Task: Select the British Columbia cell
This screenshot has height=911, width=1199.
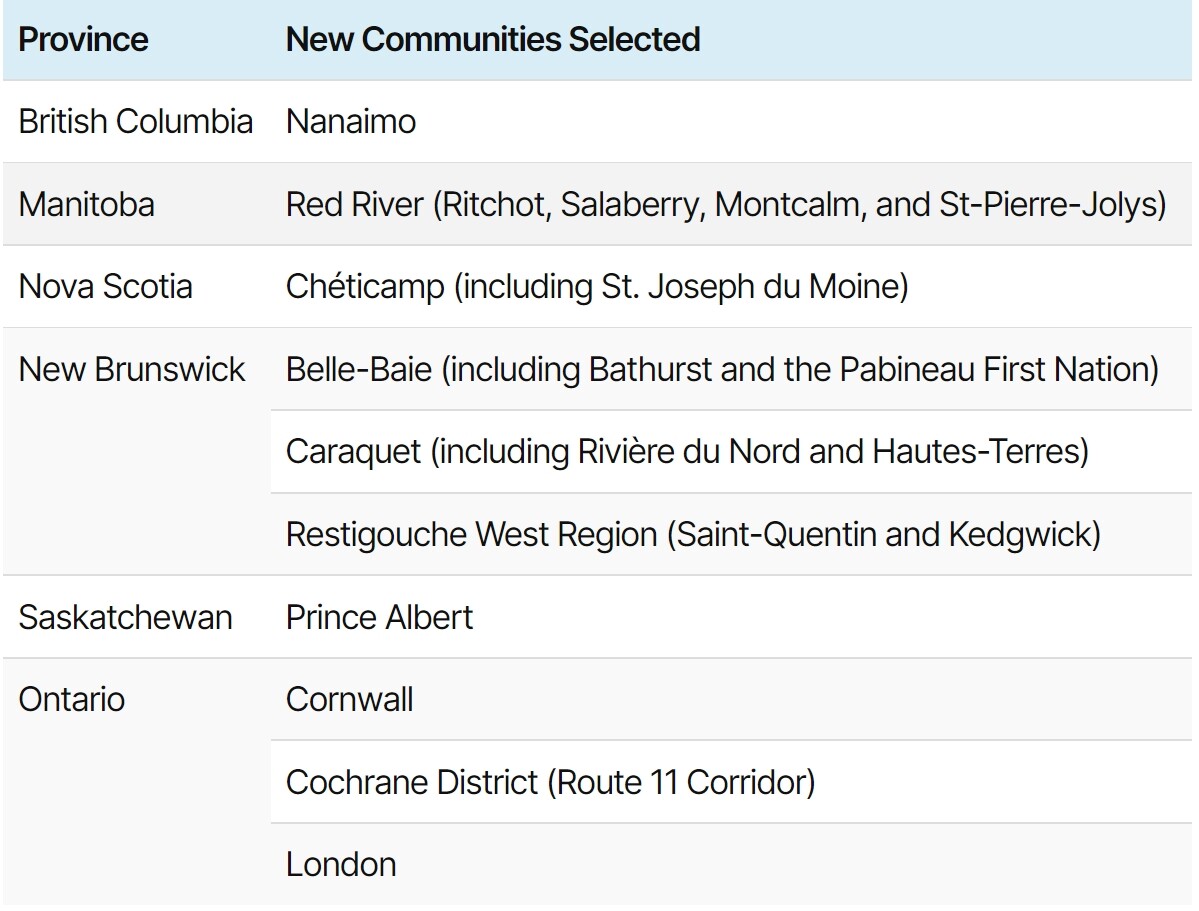Action: click(136, 122)
